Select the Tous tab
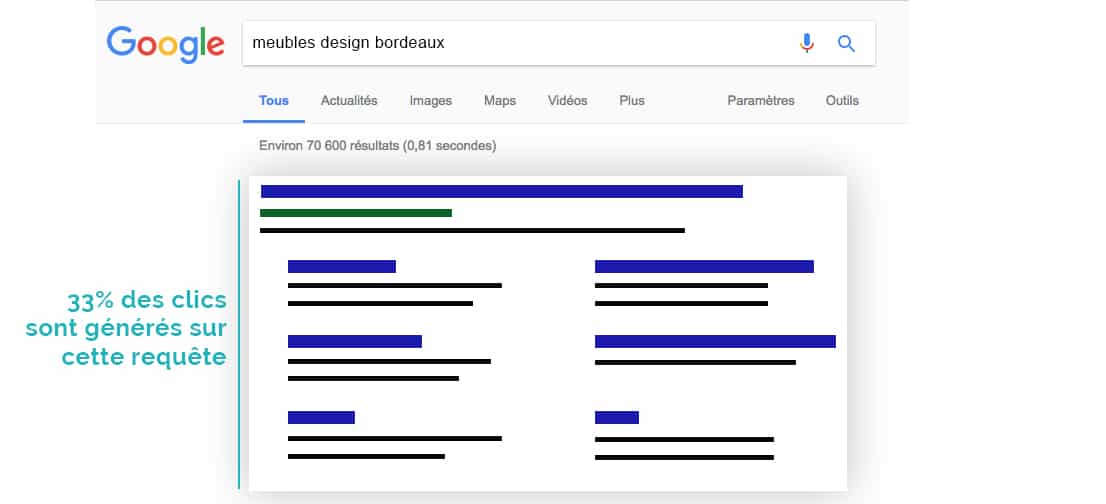Screen dimensions: 1106x504 point(273,100)
